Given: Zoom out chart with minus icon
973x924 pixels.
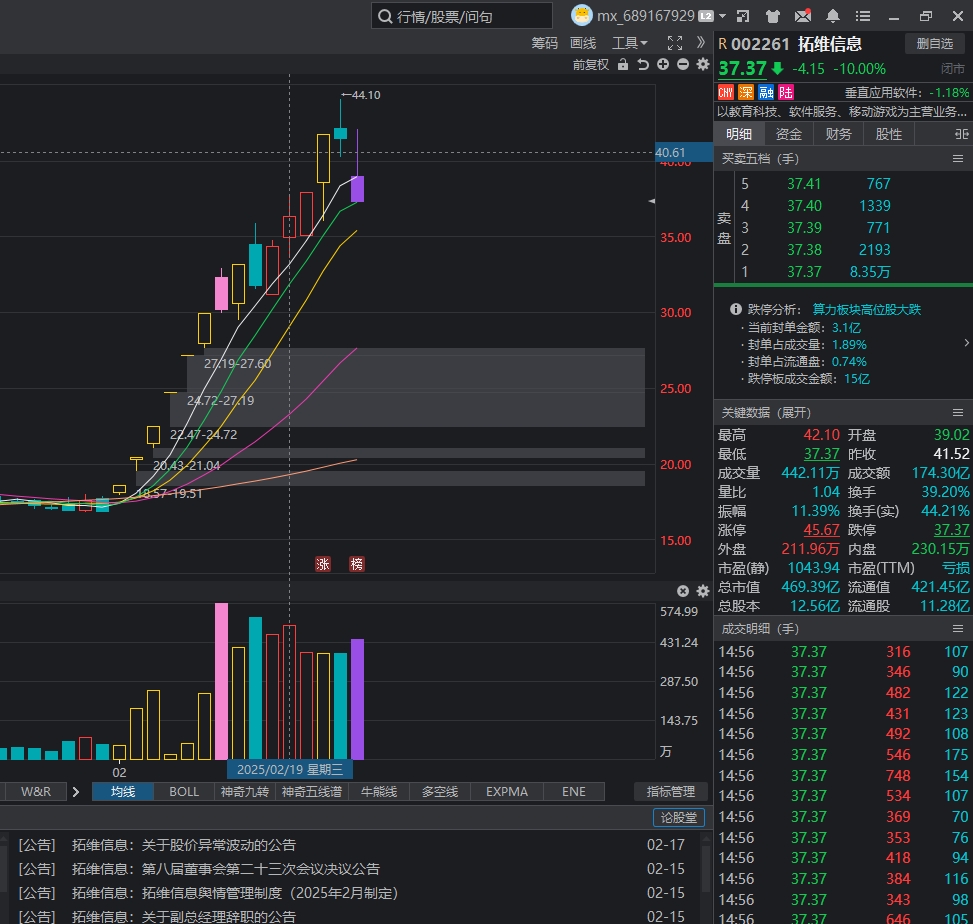Looking at the screenshot, I should coord(683,65).
